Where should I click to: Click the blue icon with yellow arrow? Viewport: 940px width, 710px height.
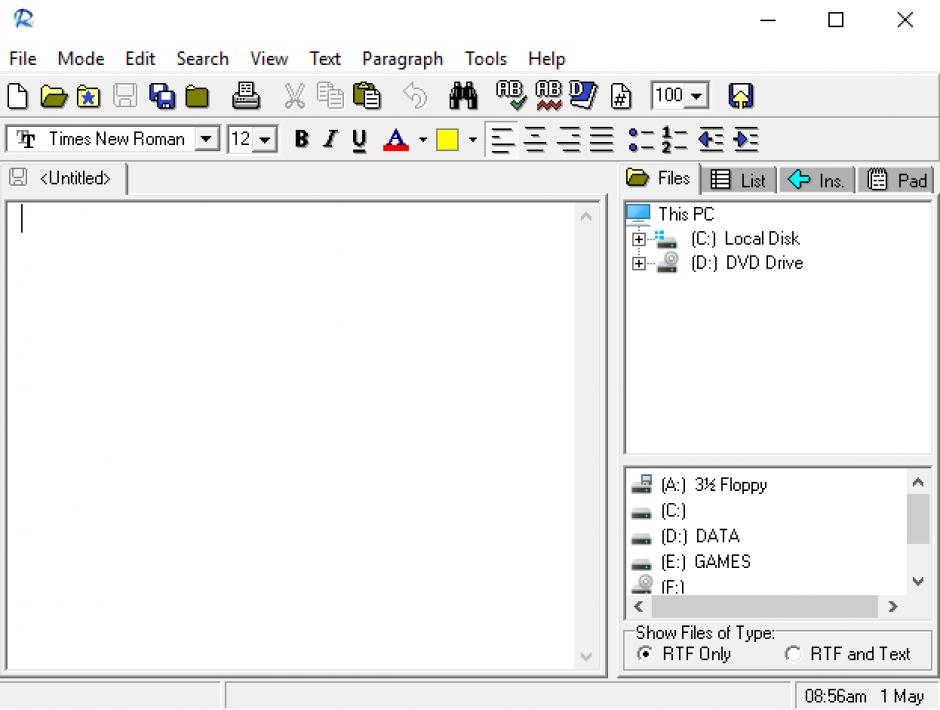(x=741, y=96)
